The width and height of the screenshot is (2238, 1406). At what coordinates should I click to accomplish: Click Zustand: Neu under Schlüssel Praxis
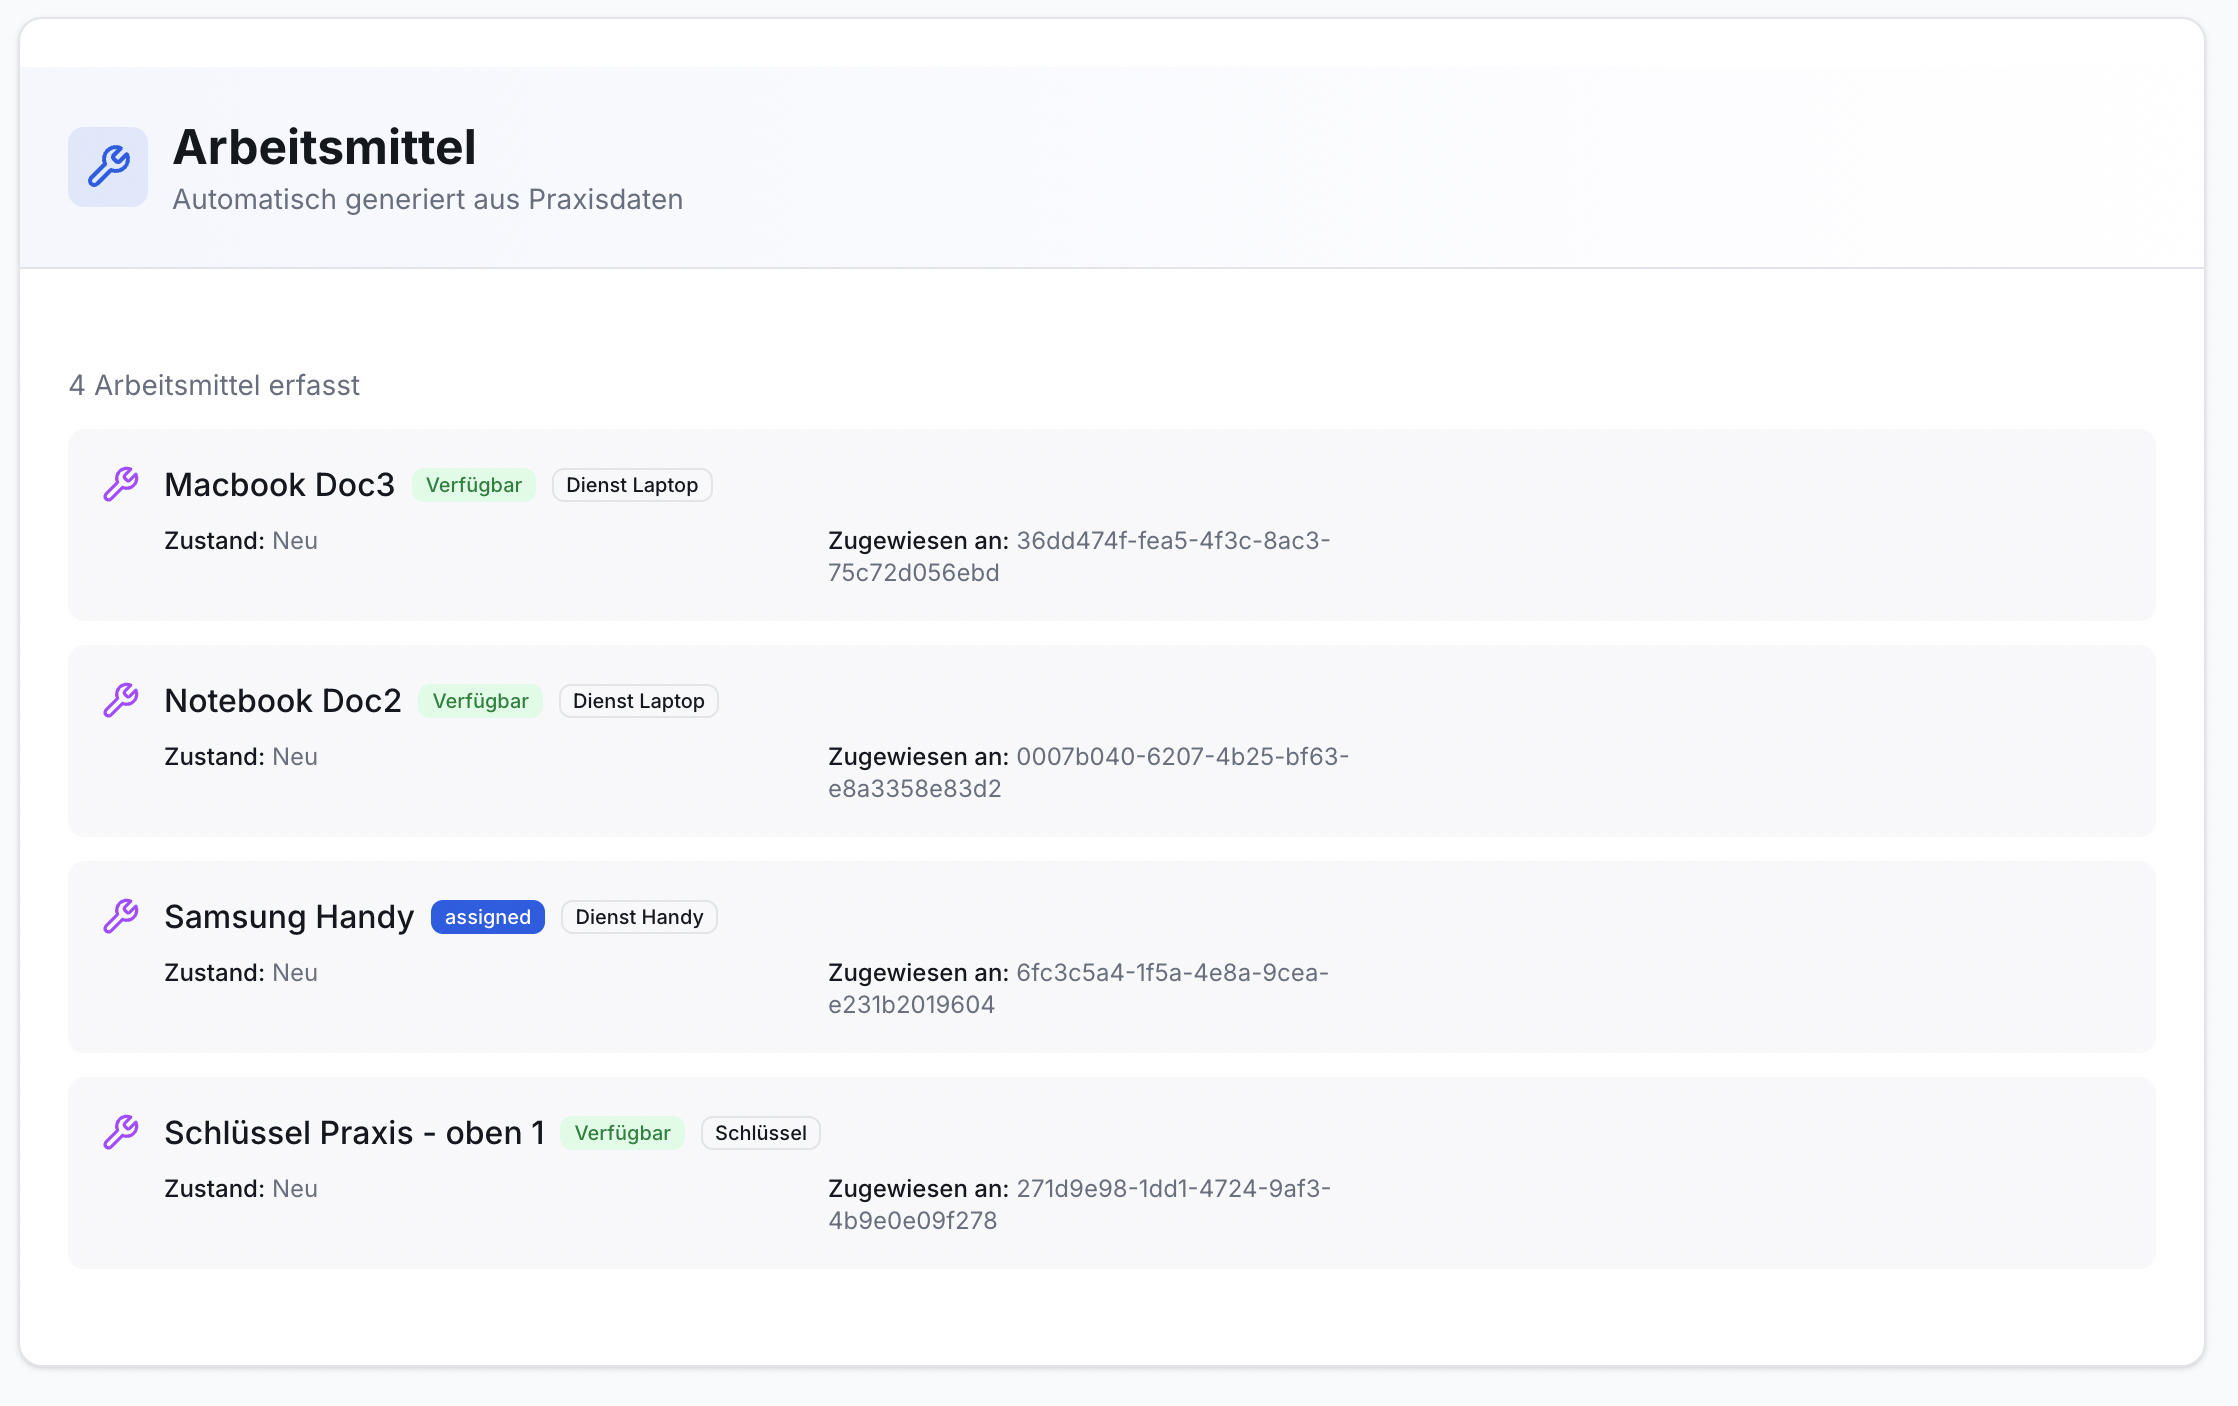click(241, 1188)
